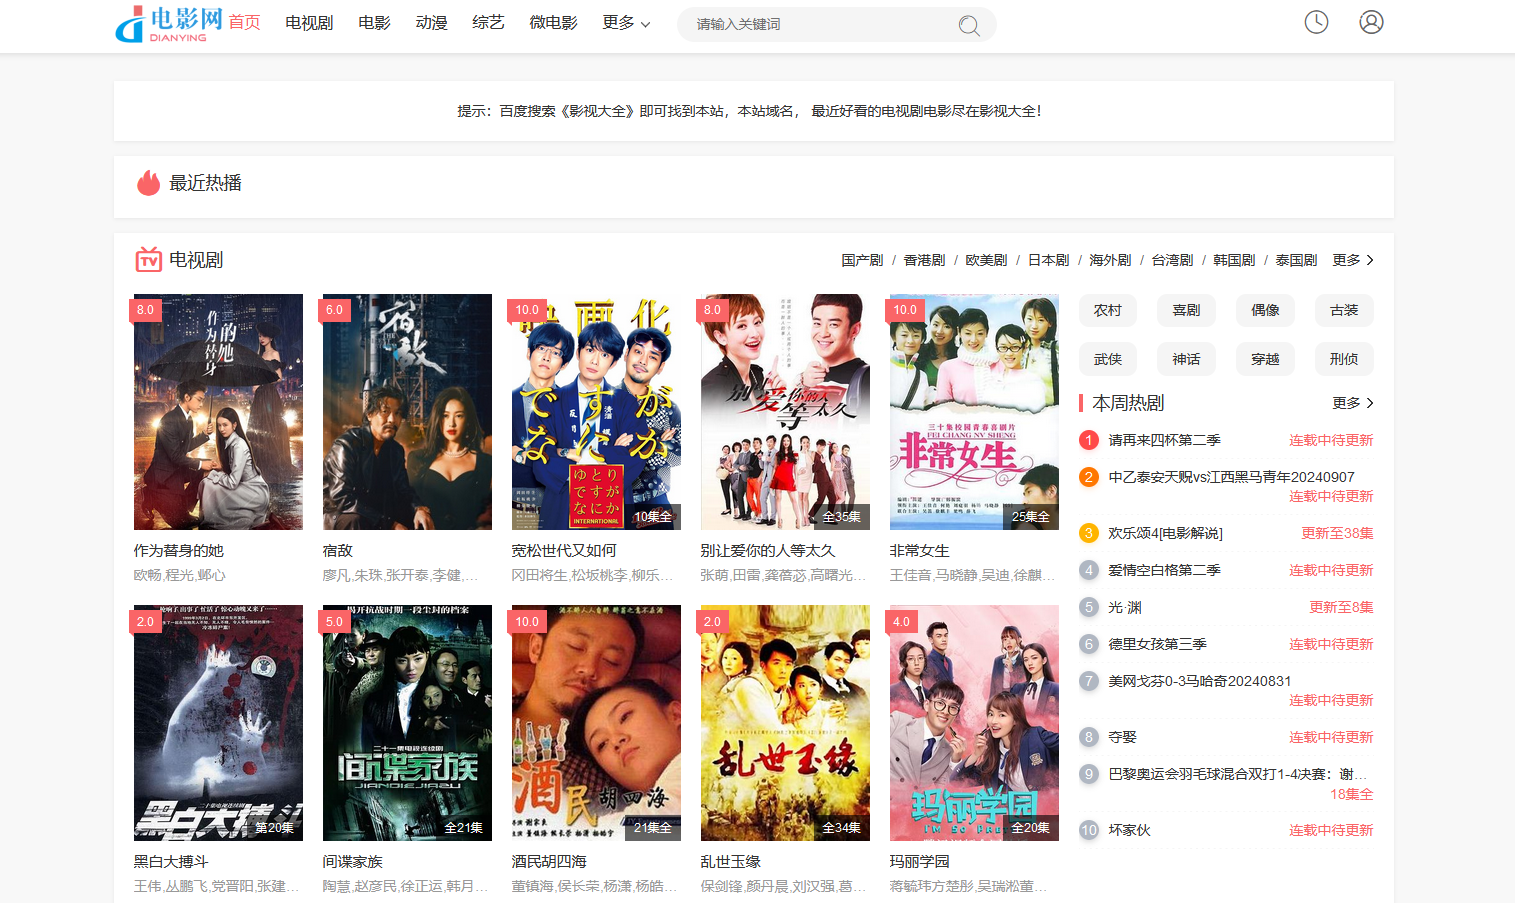Click the 喜剧 genre tag

[1186, 310]
